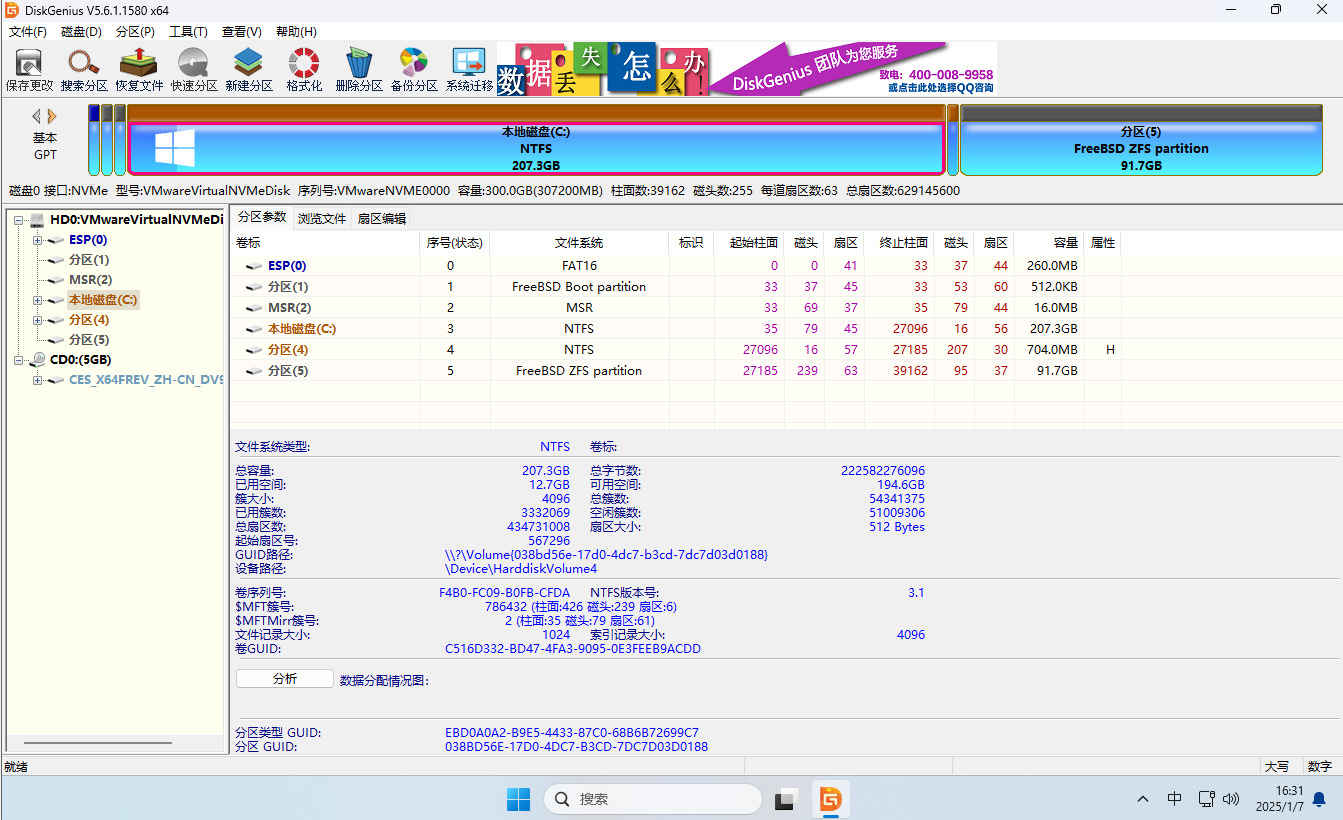The height and width of the screenshot is (820, 1343).
Task: Go to the next disk arrow
Action: click(52, 116)
